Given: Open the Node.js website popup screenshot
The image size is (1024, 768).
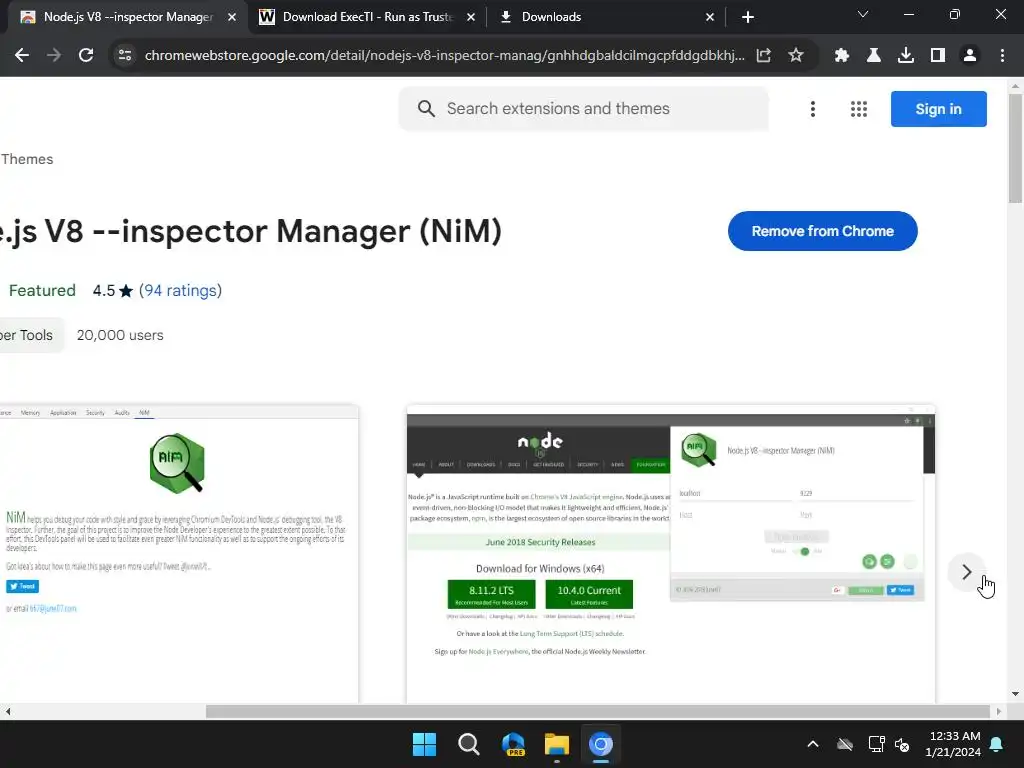Looking at the screenshot, I should pyautogui.click(x=671, y=554).
